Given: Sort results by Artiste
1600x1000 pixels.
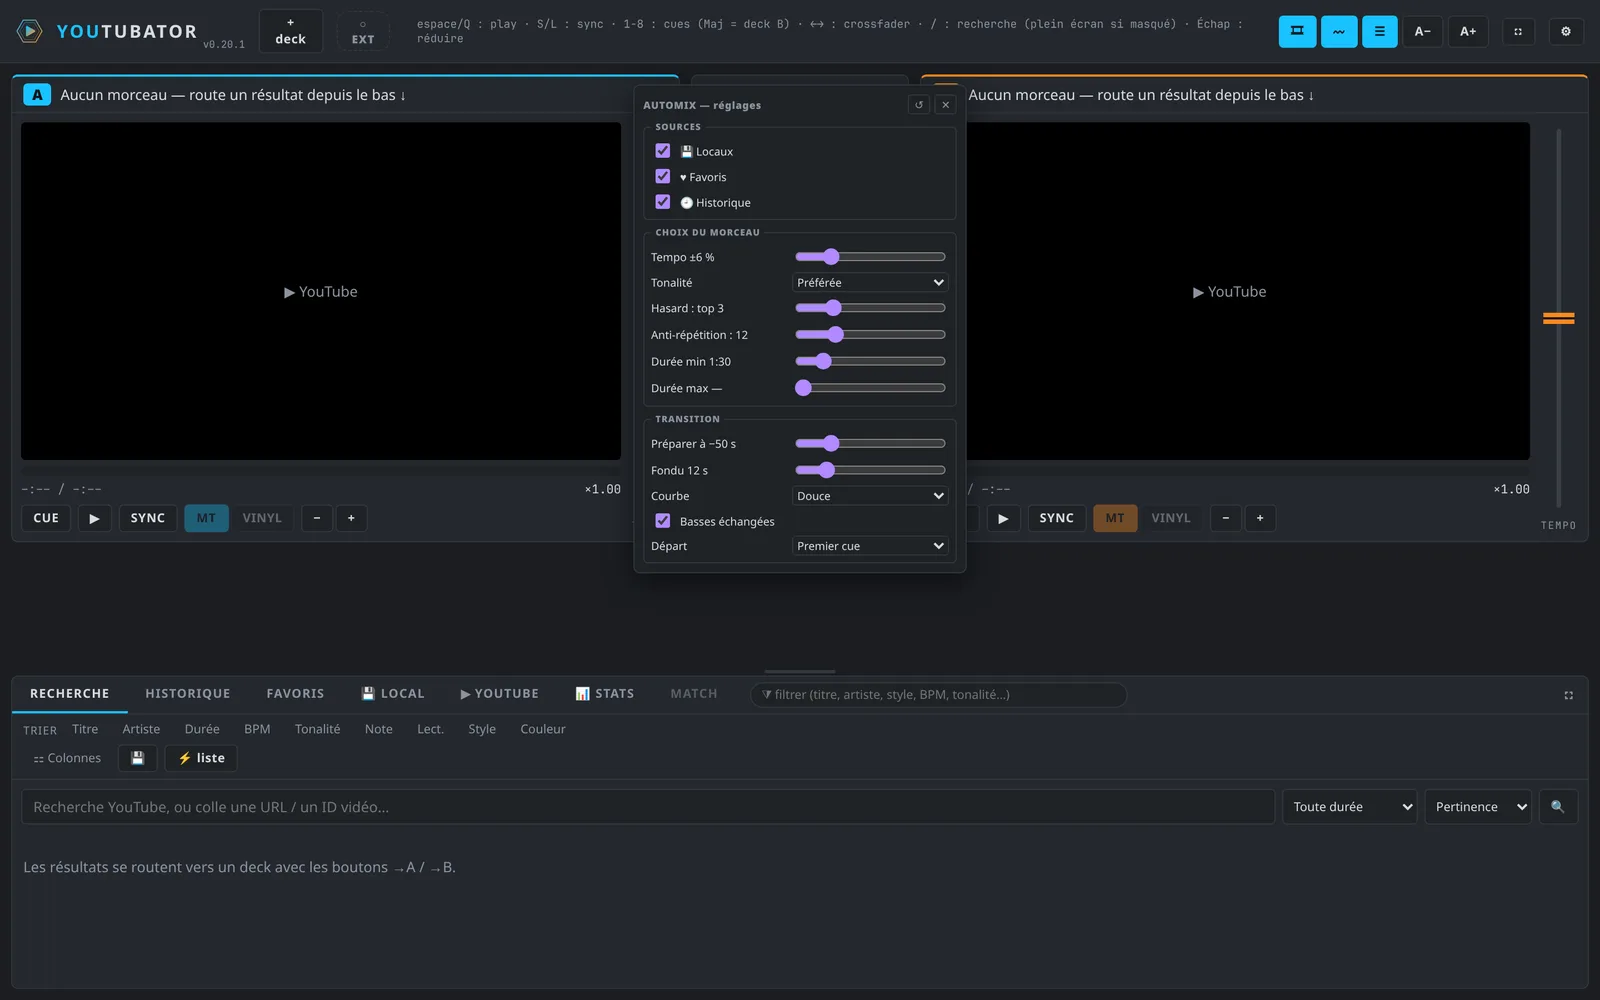Looking at the screenshot, I should coord(141,729).
